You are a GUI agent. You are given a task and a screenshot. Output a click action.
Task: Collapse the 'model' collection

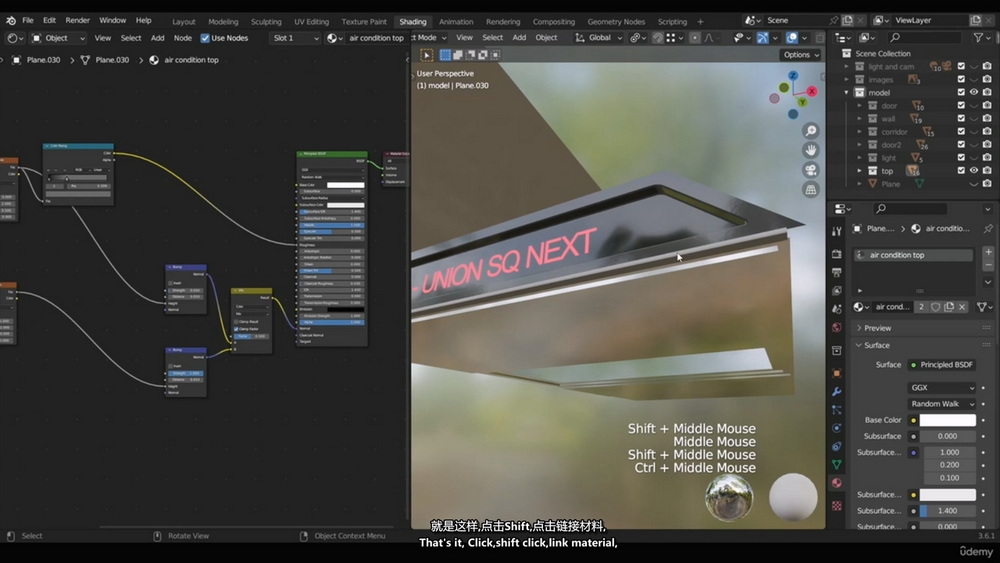point(846,92)
